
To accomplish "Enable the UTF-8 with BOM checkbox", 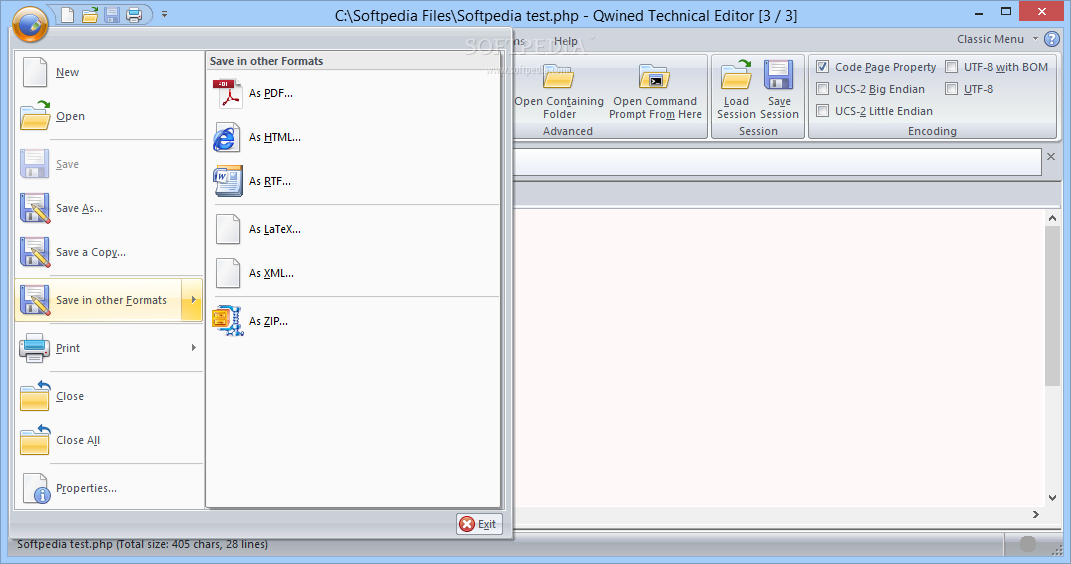I will click(951, 67).
